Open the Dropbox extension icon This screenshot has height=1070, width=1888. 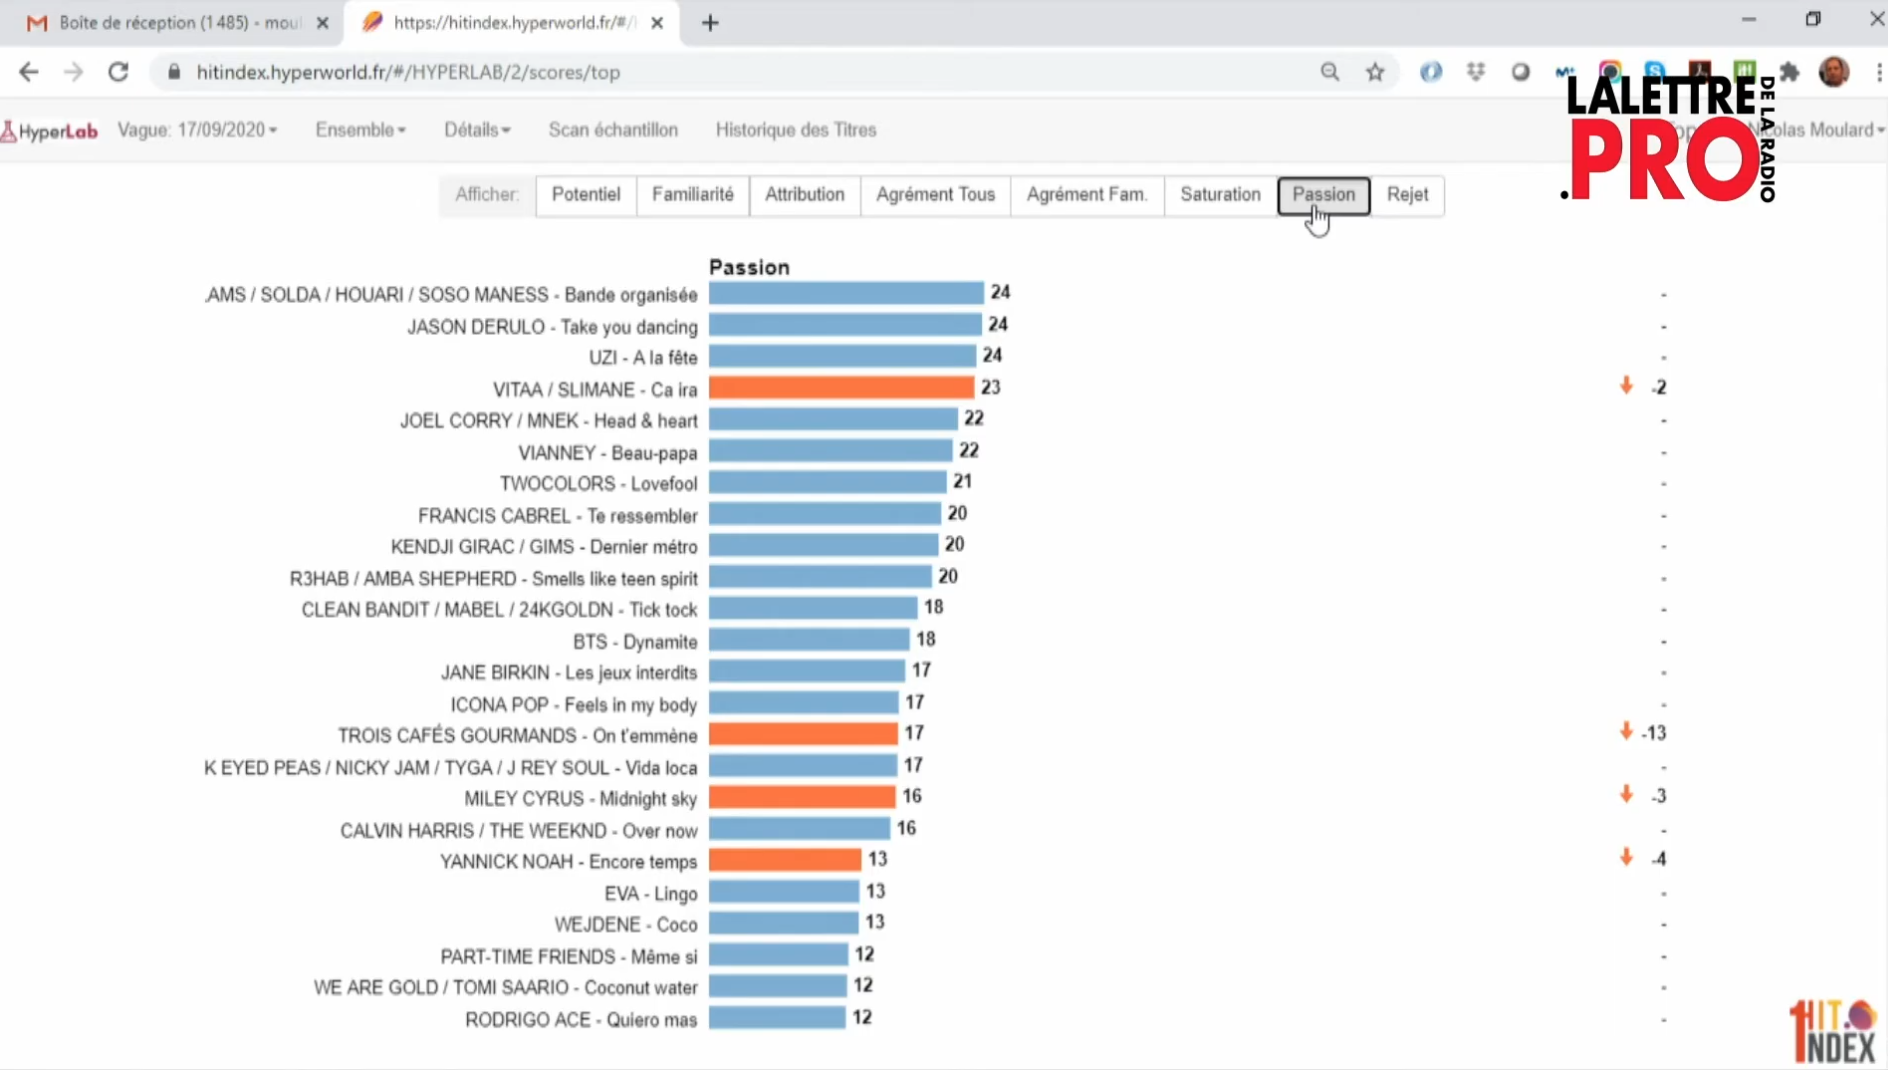(1475, 72)
